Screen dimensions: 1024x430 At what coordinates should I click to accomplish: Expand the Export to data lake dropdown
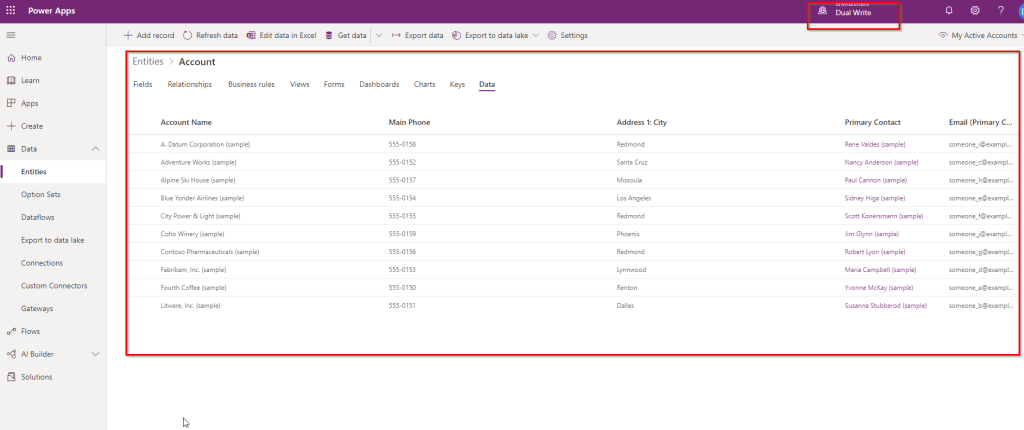click(536, 35)
